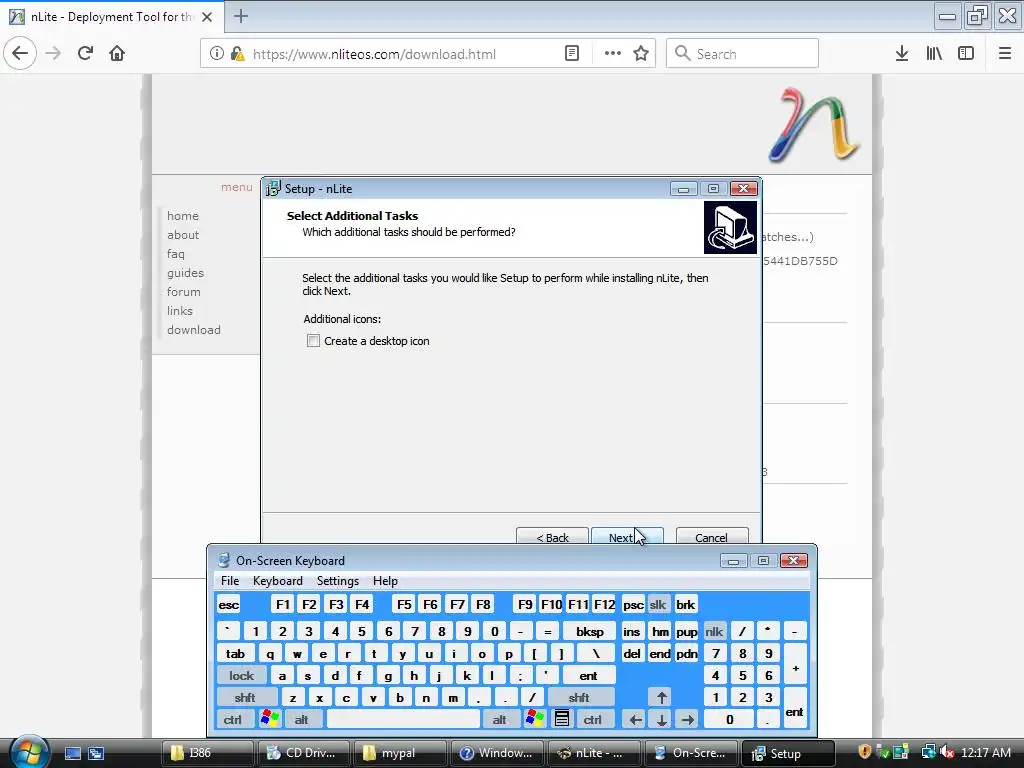This screenshot has width=1024, height=768.
Task: Click Next in nLite Setup
Action: coord(627,536)
